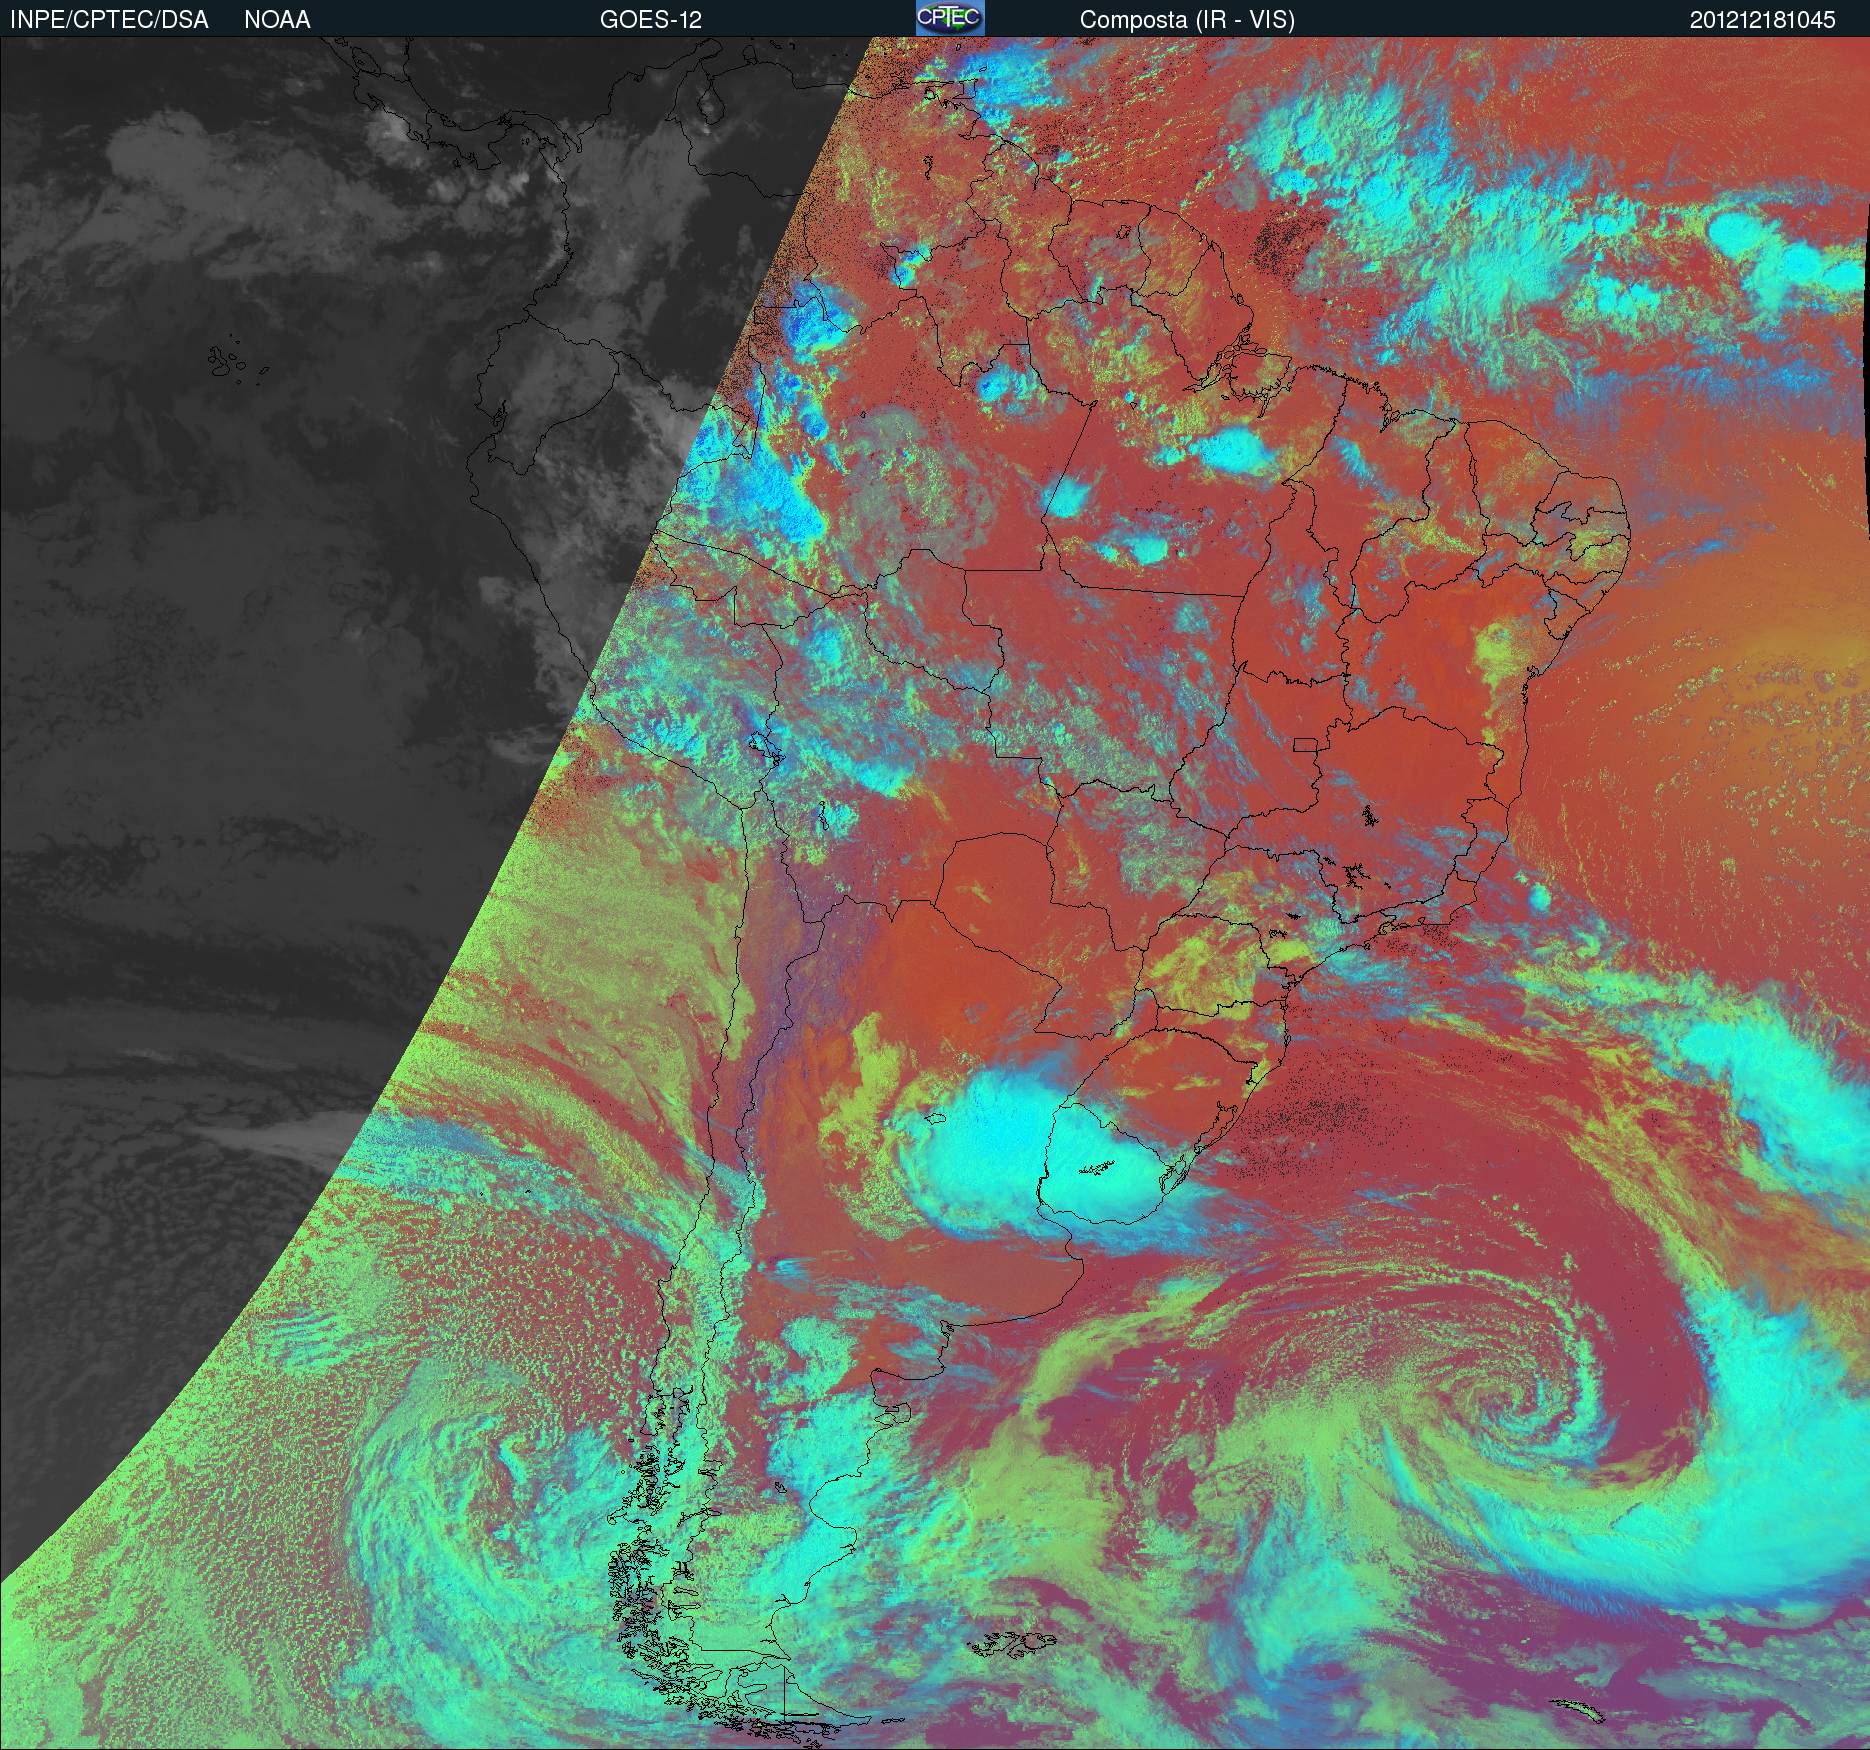Click the Composta (IR - VIS) title

pos(1187,20)
